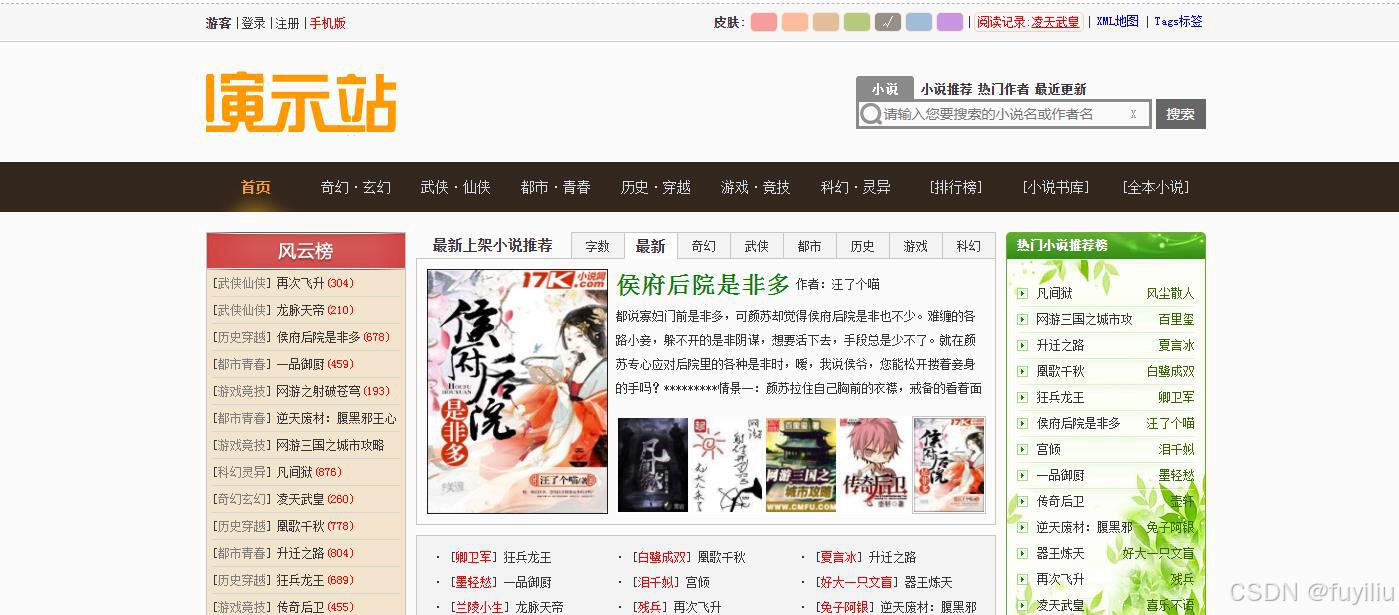
Task: Switch site skin to the blue swatch
Action: [918, 21]
